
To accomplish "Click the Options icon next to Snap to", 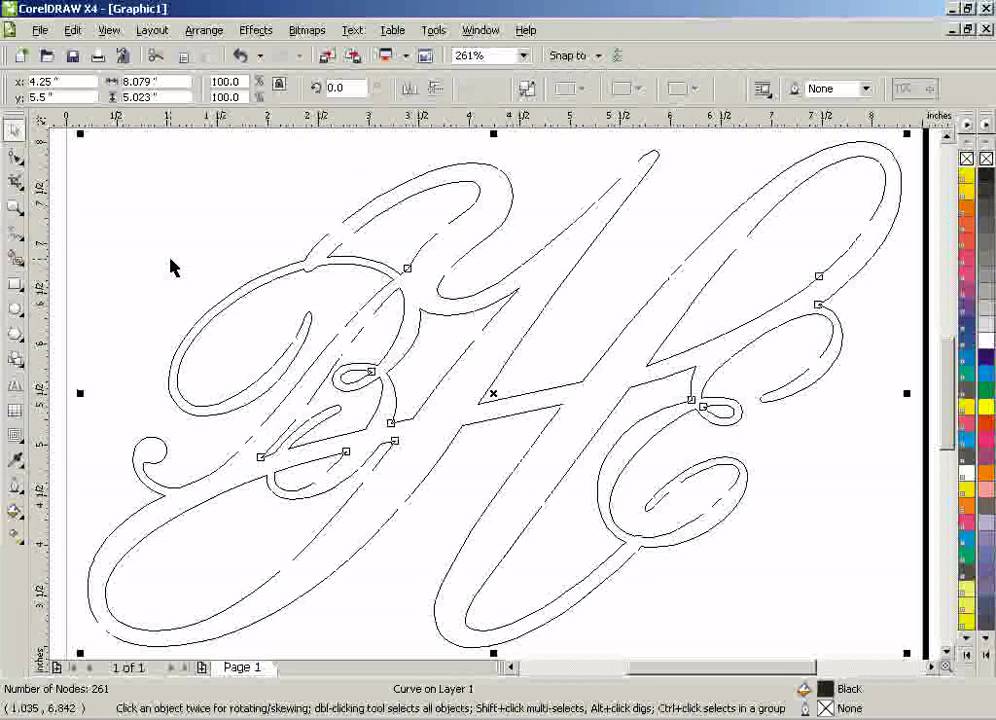I will 617,56.
